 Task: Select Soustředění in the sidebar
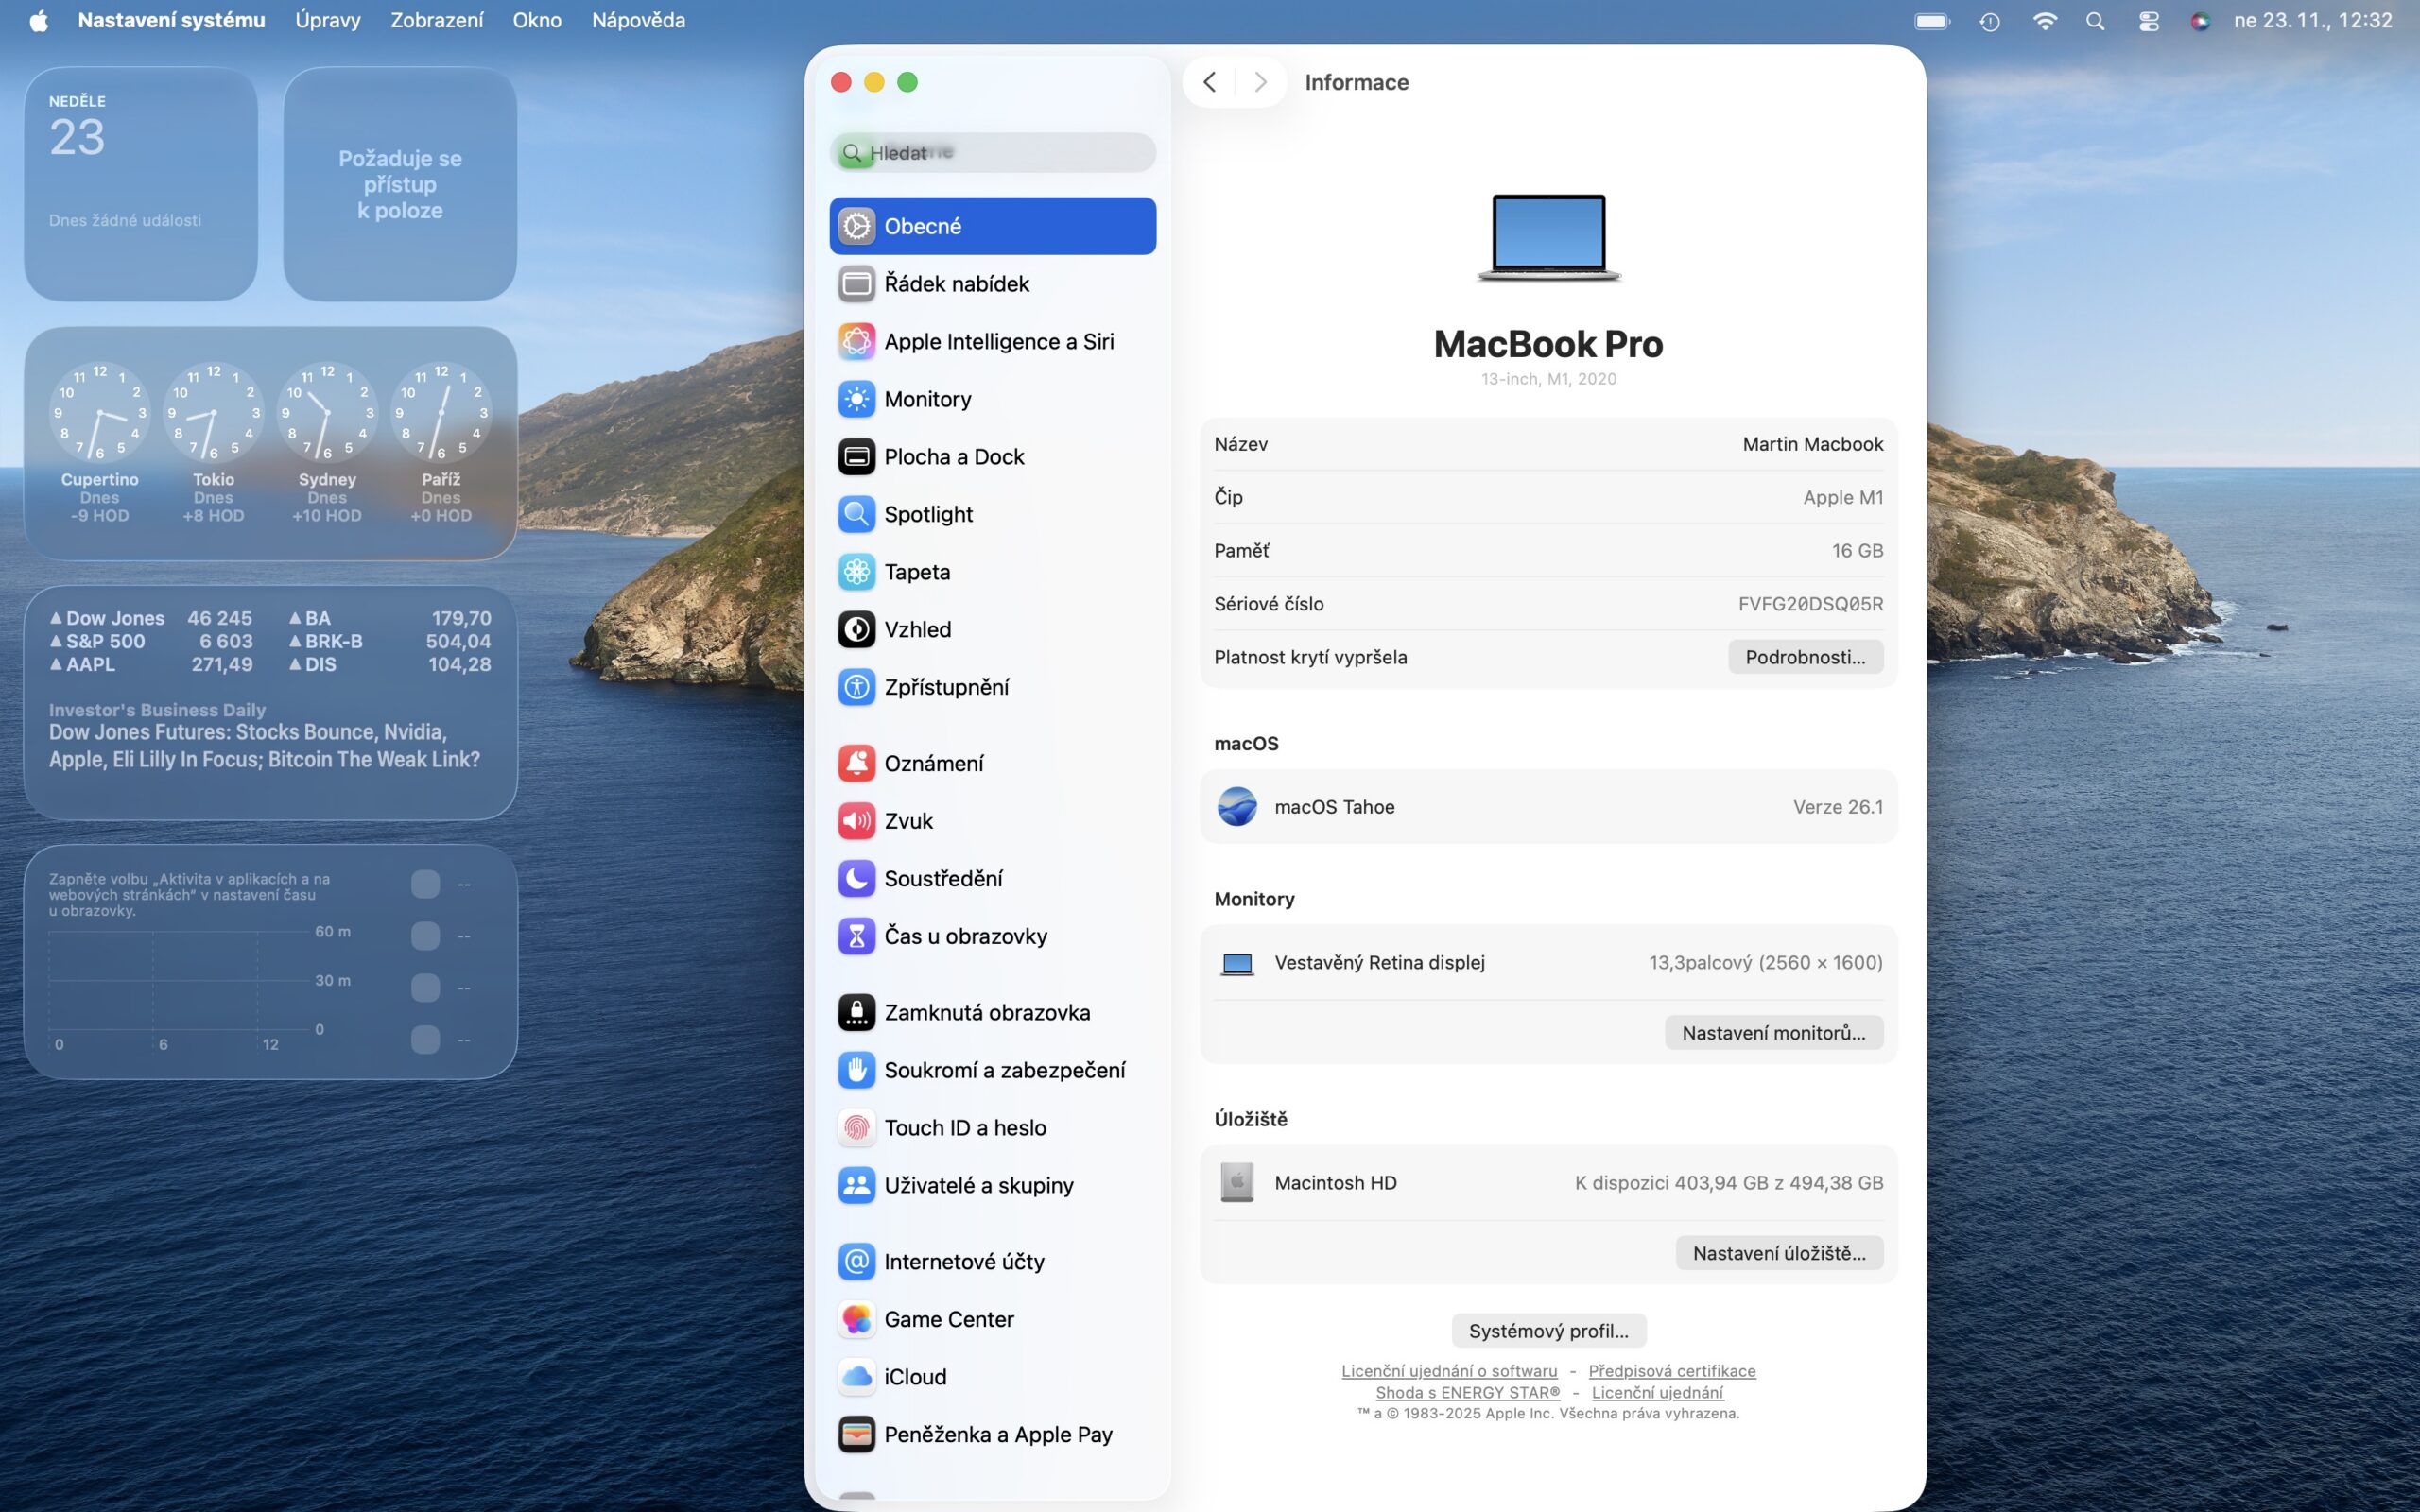pos(942,878)
